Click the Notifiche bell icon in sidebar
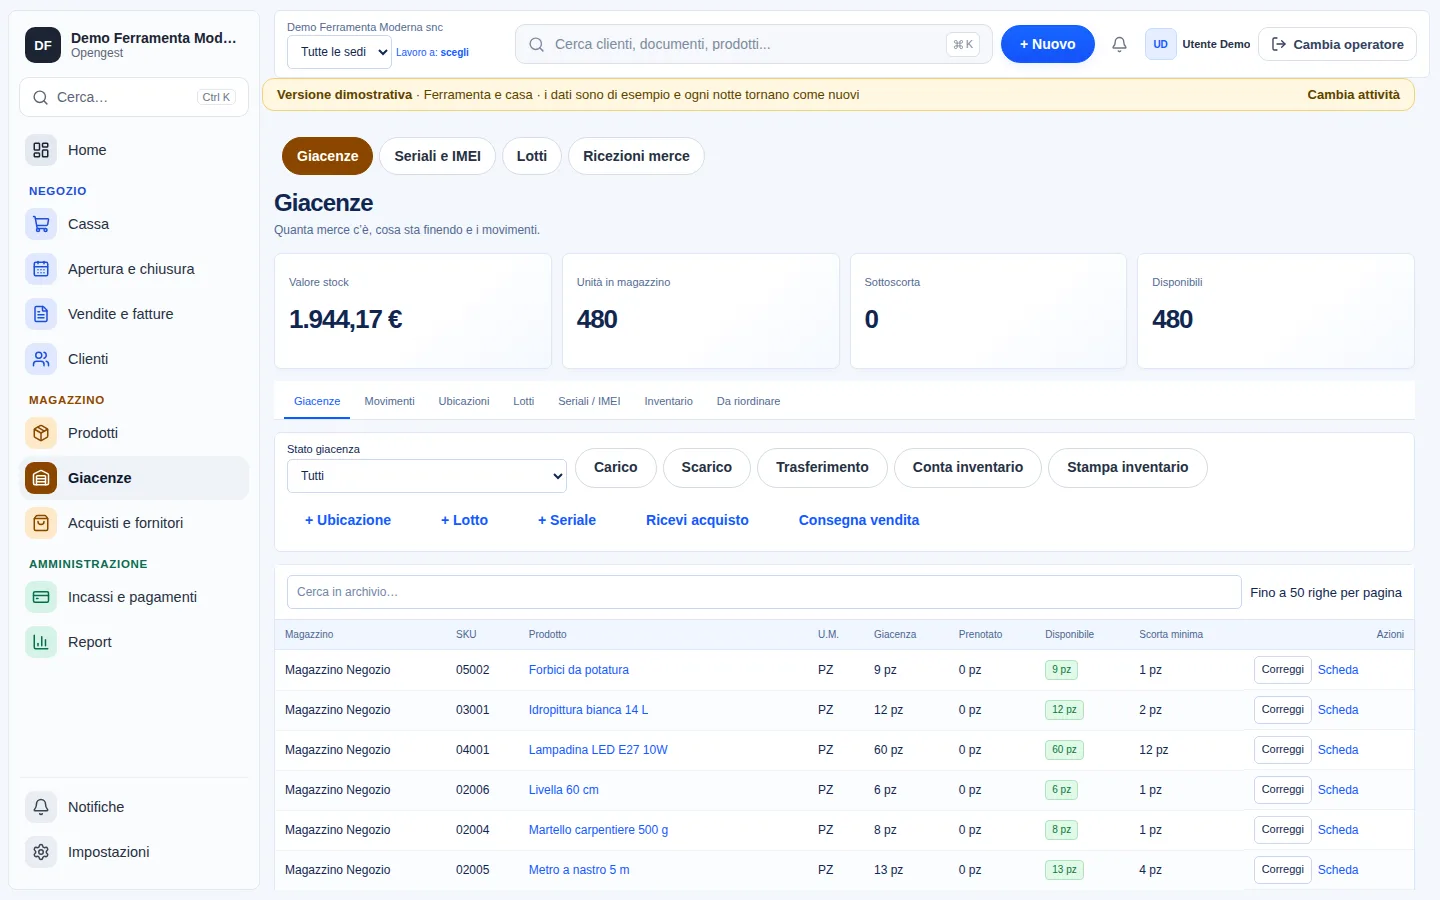Screen dimensions: 1440x900 [41, 807]
